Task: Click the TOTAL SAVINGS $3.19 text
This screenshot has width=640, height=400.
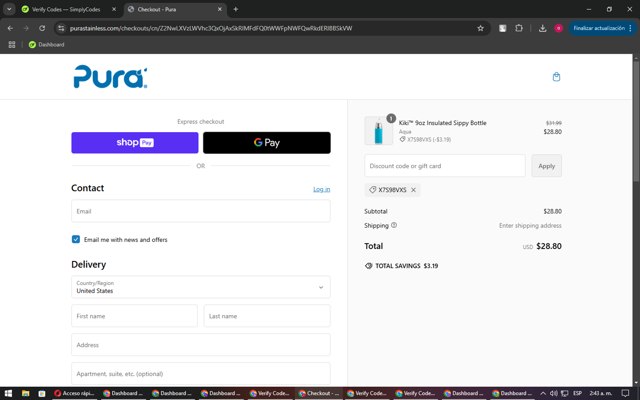Action: coord(407,266)
